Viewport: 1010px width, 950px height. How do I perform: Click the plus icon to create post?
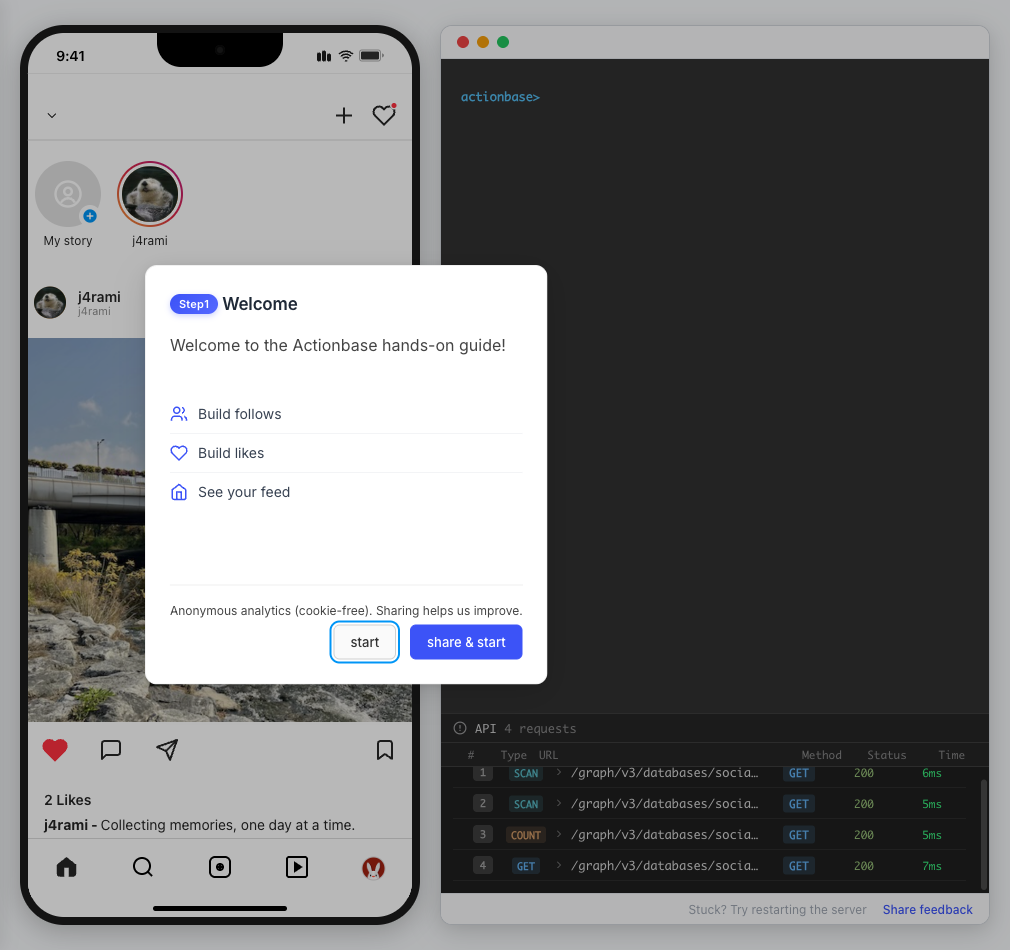click(344, 116)
